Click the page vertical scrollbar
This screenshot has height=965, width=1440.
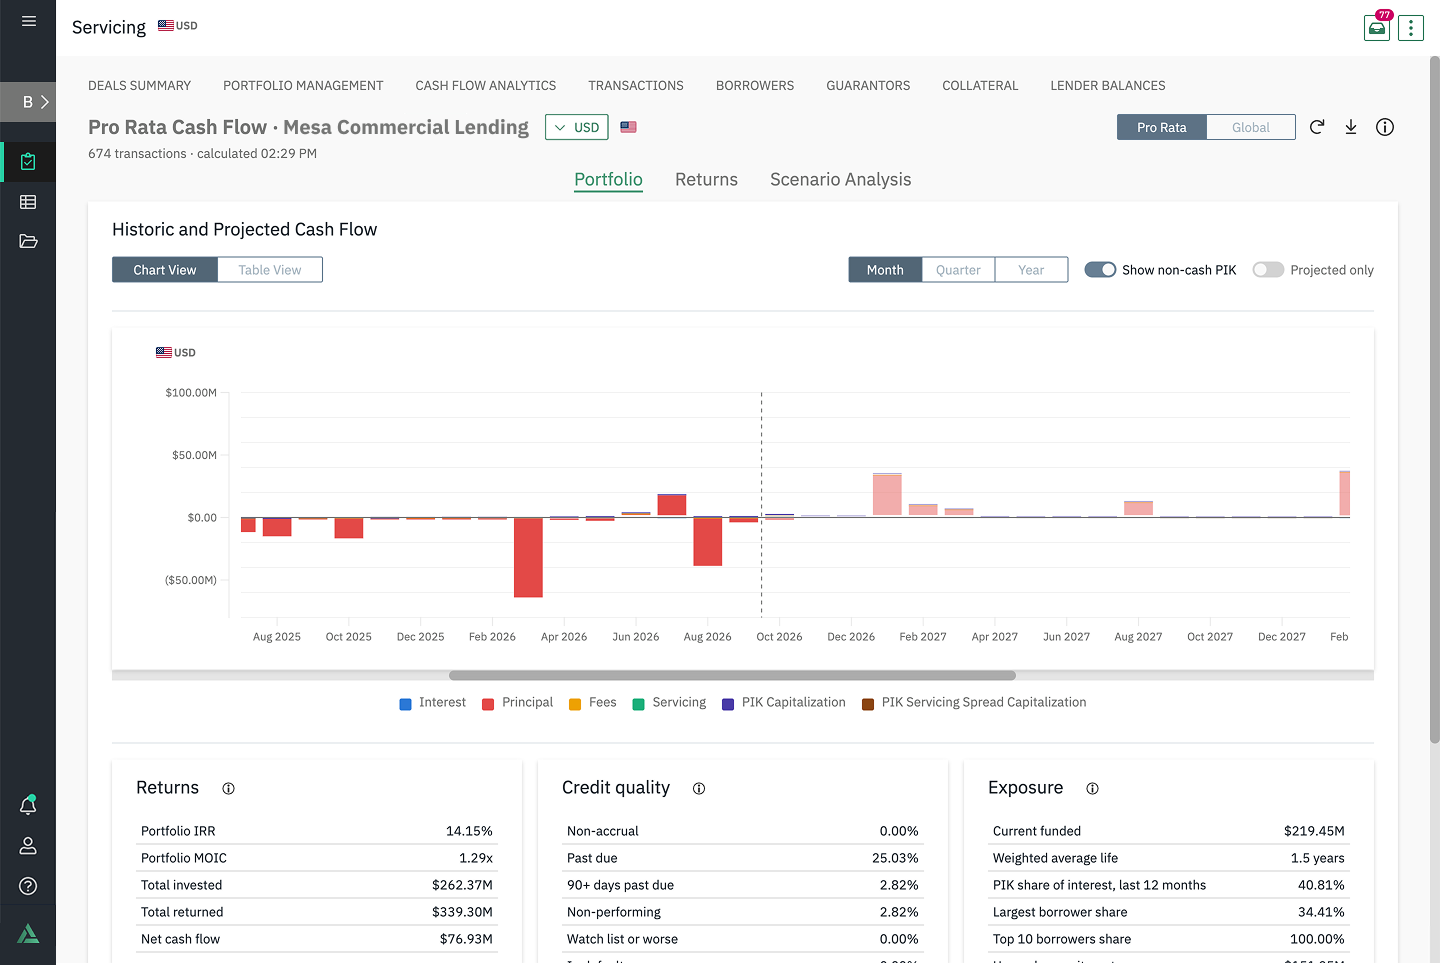point(1434,400)
